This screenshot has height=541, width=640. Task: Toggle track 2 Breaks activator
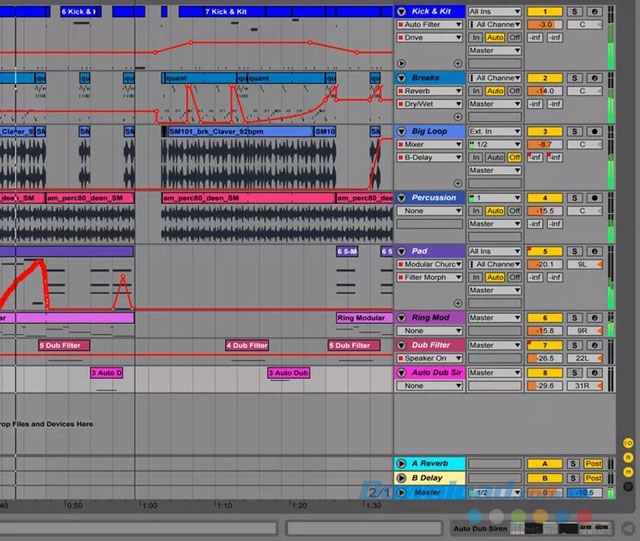(x=545, y=77)
